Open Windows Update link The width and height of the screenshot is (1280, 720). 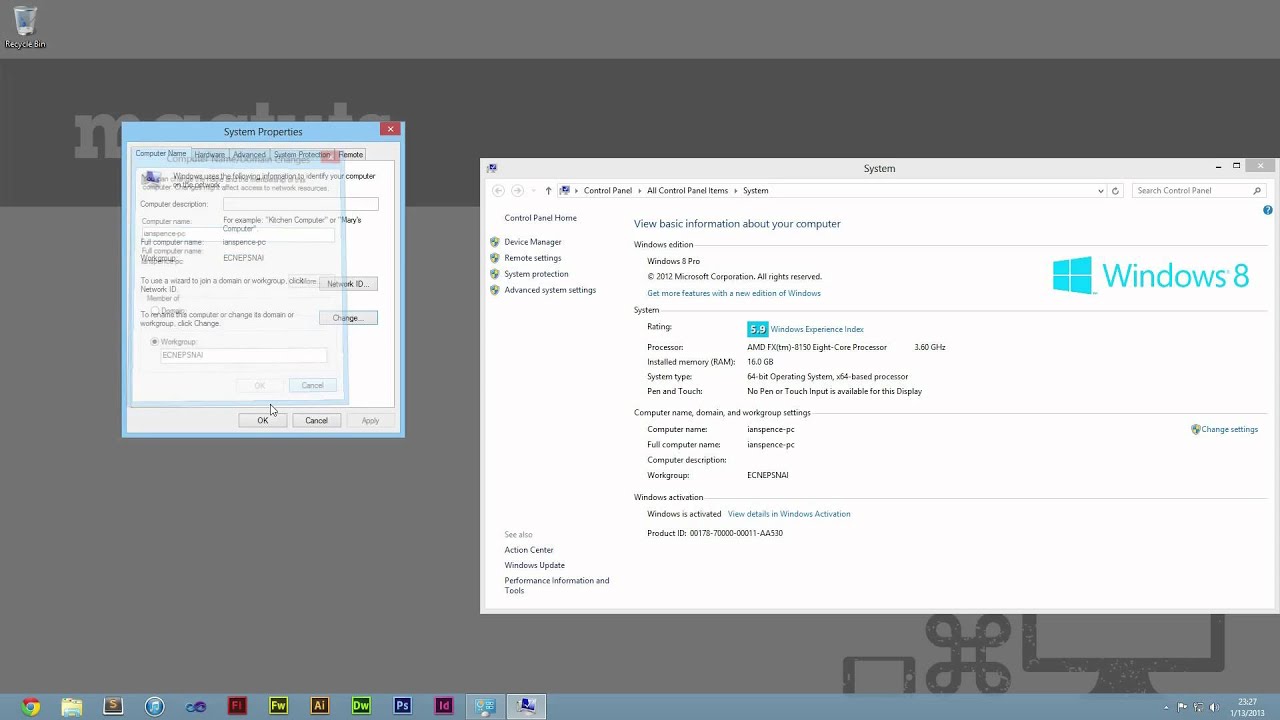[534, 565]
